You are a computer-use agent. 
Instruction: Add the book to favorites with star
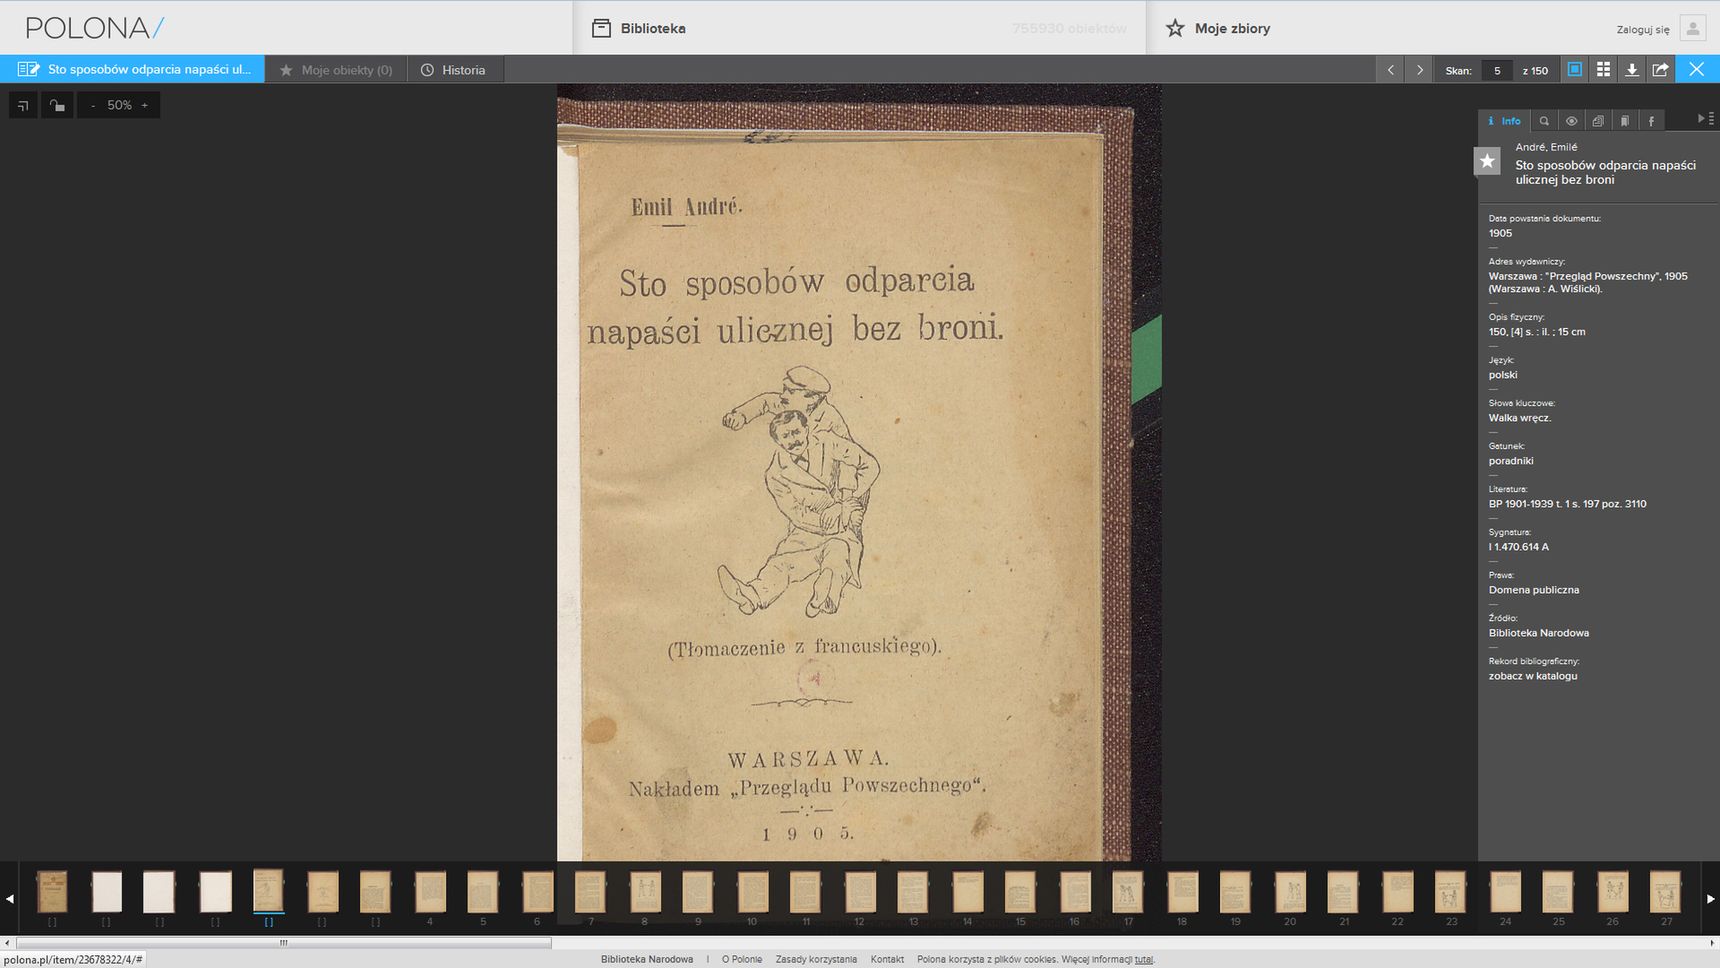(x=1487, y=161)
